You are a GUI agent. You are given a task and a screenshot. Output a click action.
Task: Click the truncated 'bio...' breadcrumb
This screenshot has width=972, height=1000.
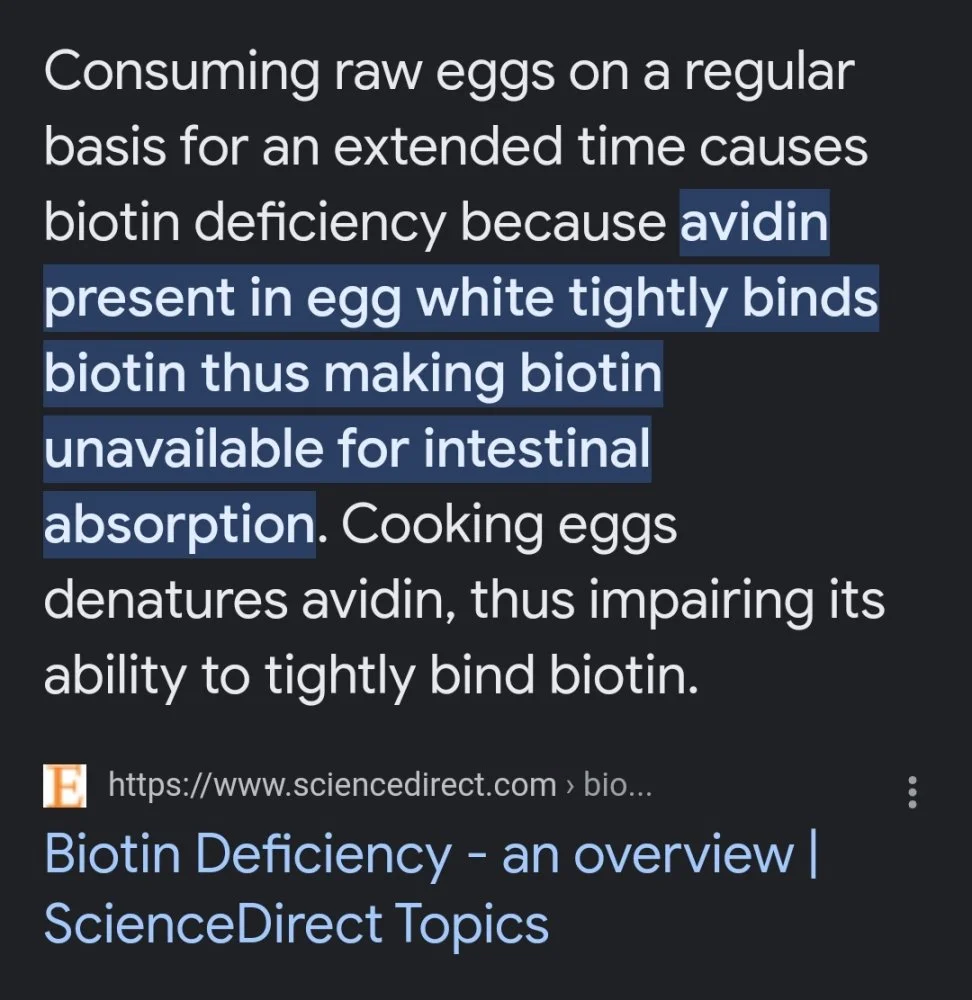[617, 785]
